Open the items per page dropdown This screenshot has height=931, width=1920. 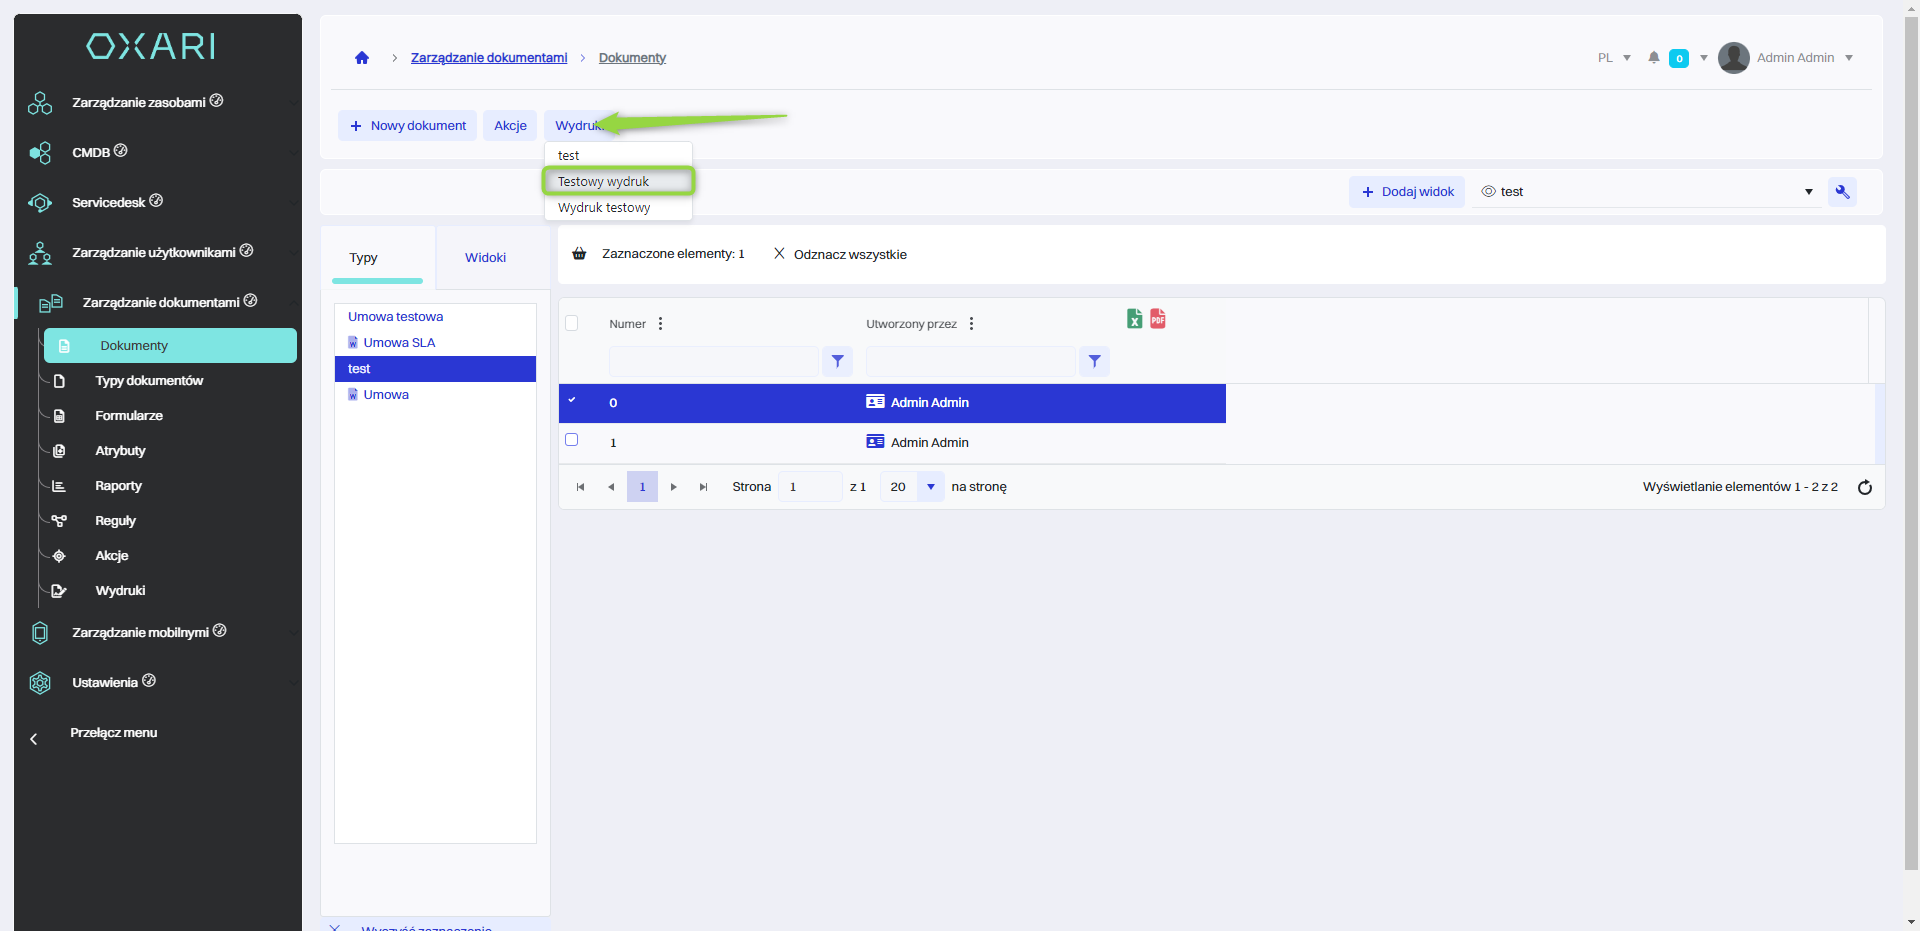[930, 487]
